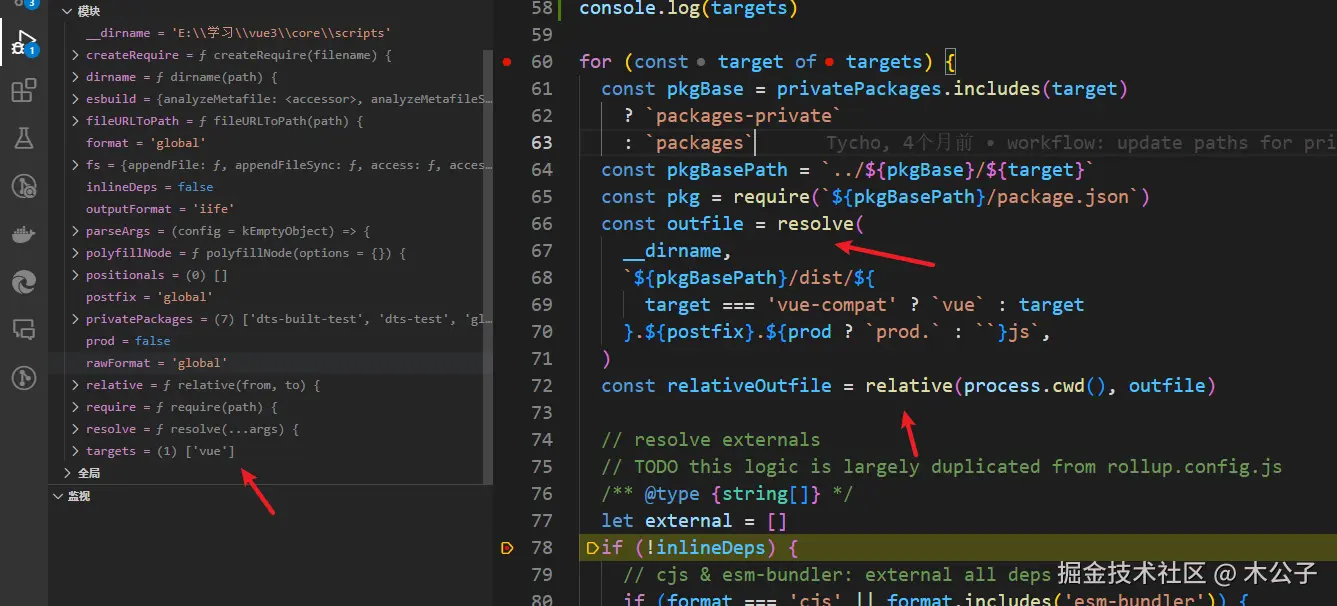Click line number 63 in the gutter
This screenshot has width=1337, height=606.
click(x=541, y=143)
